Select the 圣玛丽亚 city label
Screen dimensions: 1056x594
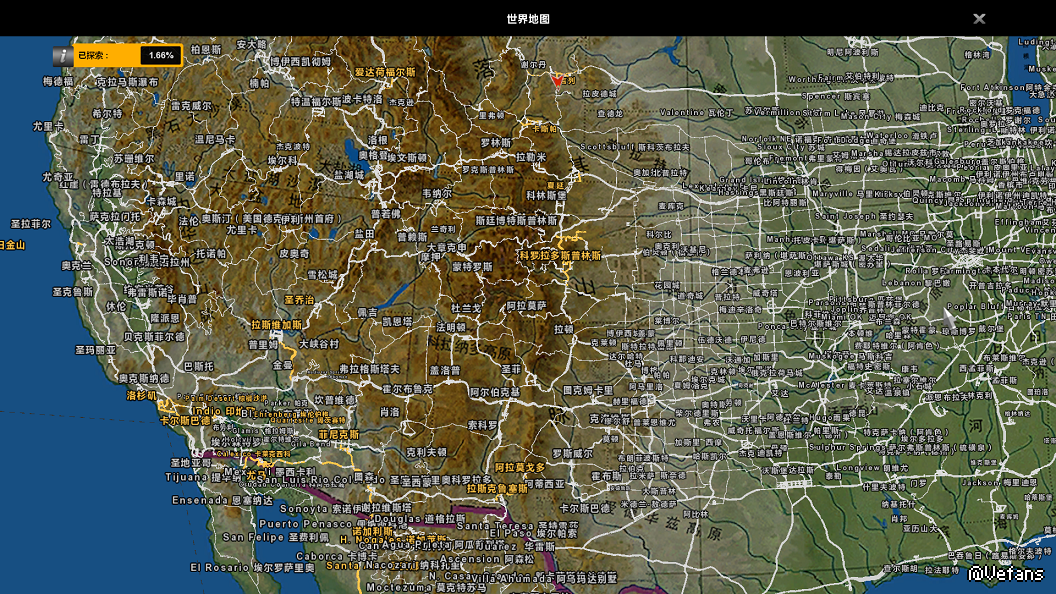coord(95,350)
